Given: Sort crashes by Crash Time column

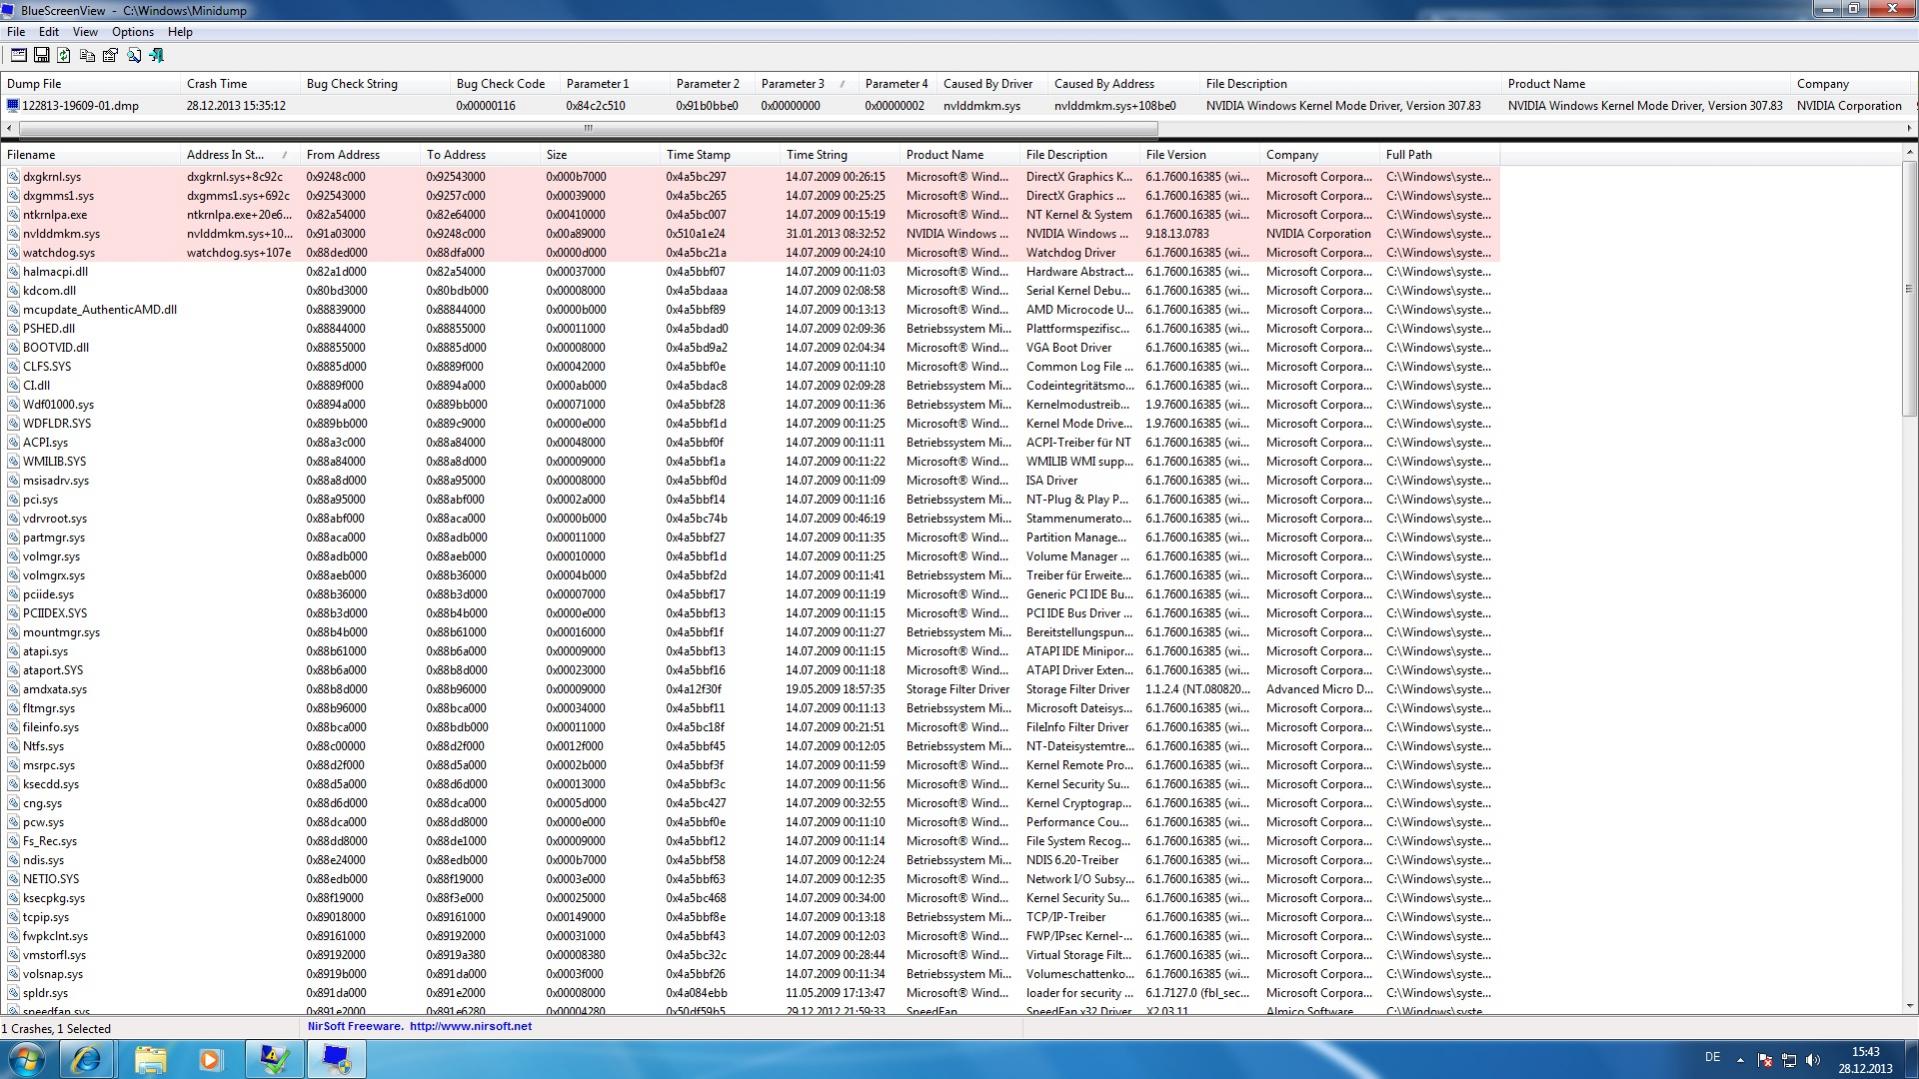Looking at the screenshot, I should coord(240,84).
